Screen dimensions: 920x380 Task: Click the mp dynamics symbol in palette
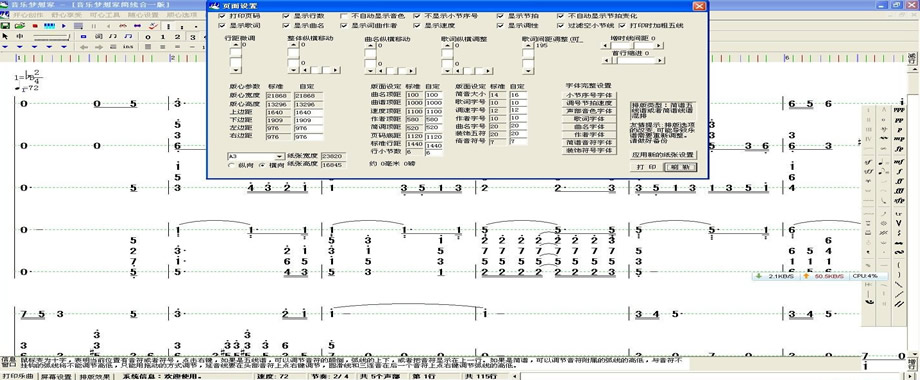898,139
